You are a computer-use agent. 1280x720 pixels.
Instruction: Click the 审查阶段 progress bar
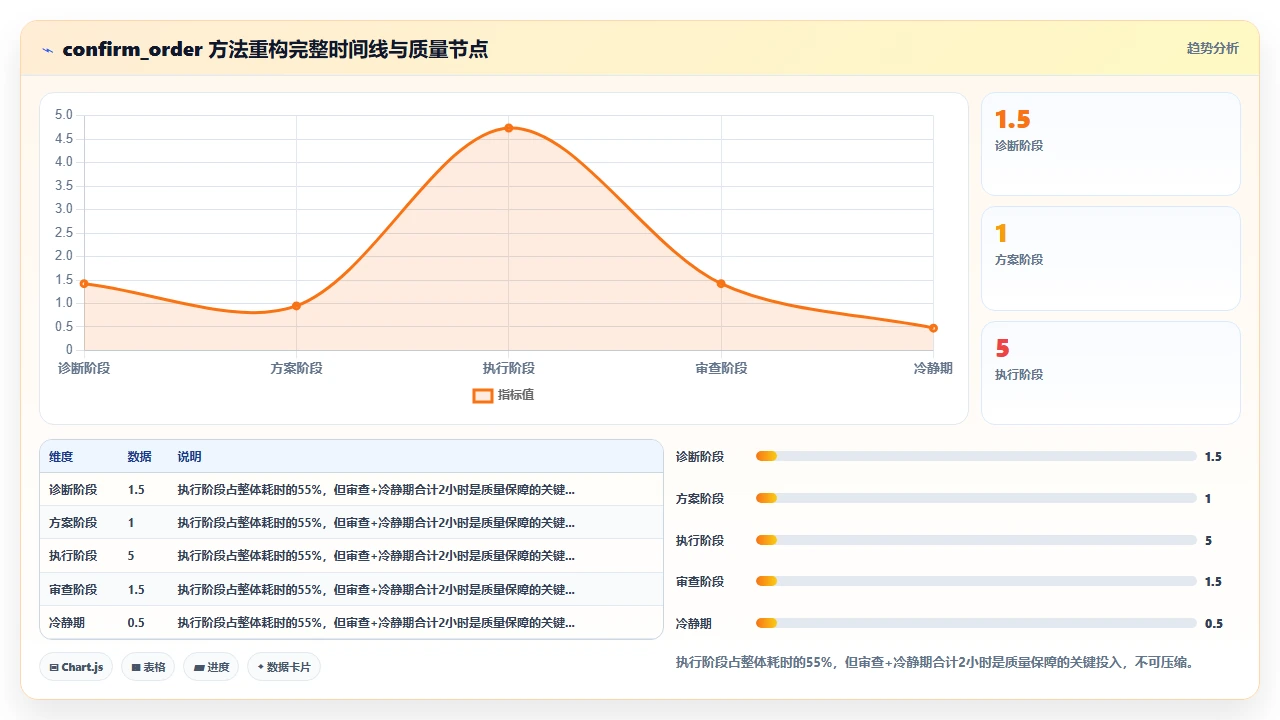point(976,581)
